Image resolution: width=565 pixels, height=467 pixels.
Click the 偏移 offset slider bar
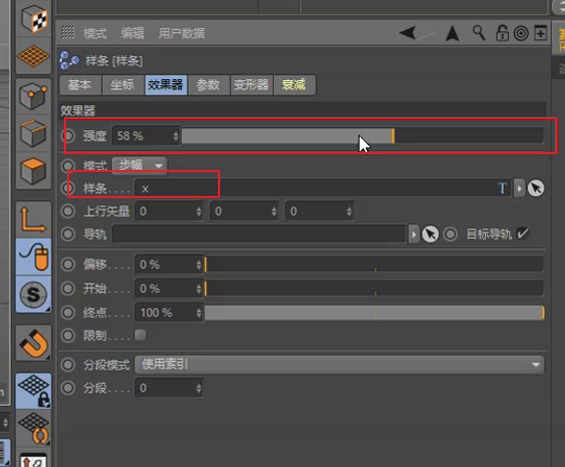pyautogui.click(x=374, y=264)
